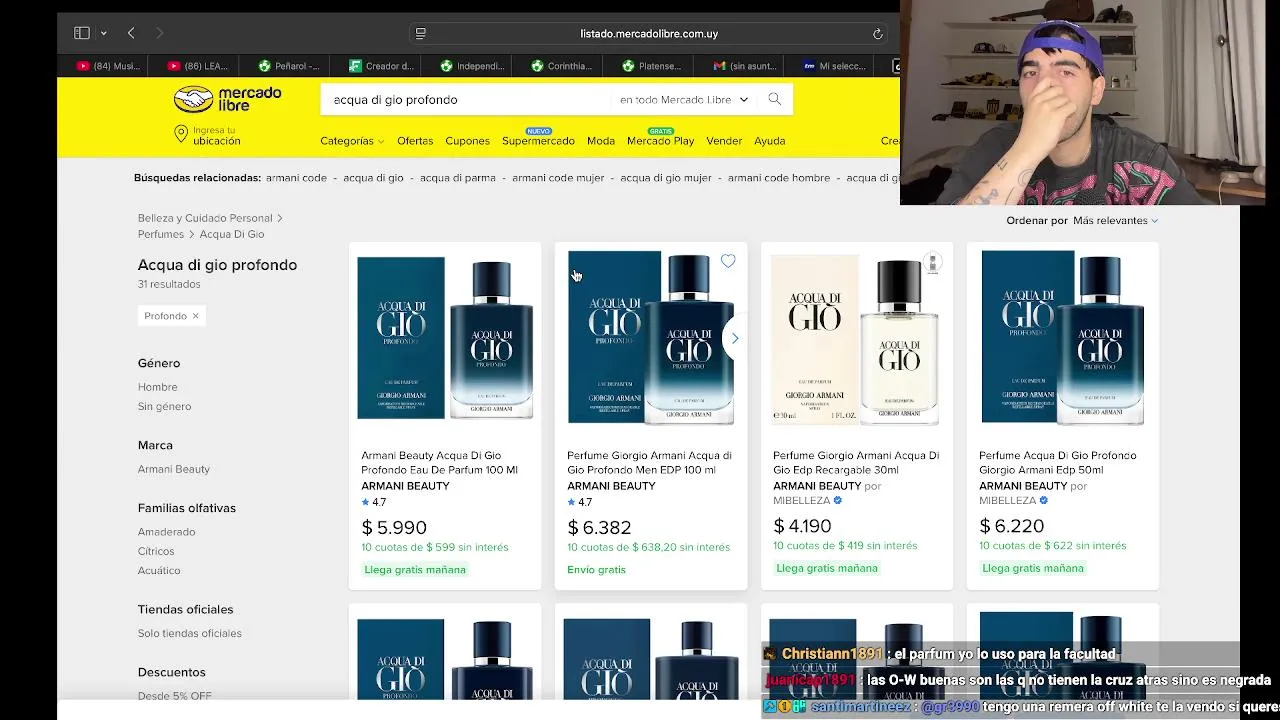Open "Ingresa tu ubicación" link
Image resolution: width=1280 pixels, height=720 pixels.
[x=216, y=135]
